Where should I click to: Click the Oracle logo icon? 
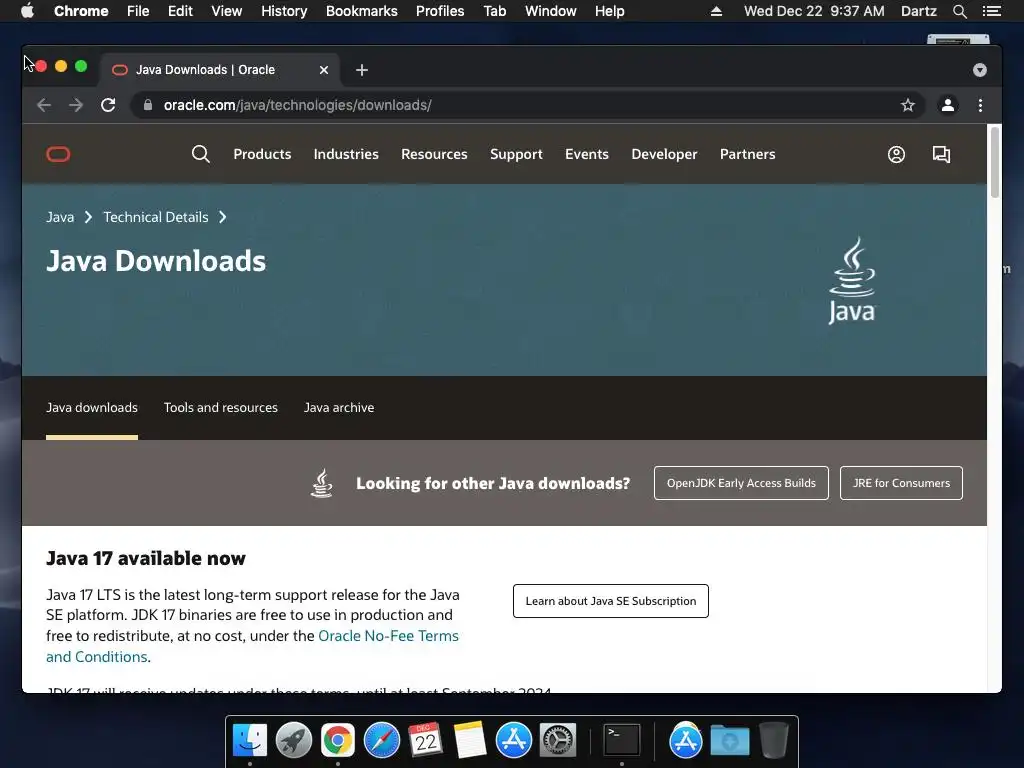click(58, 154)
